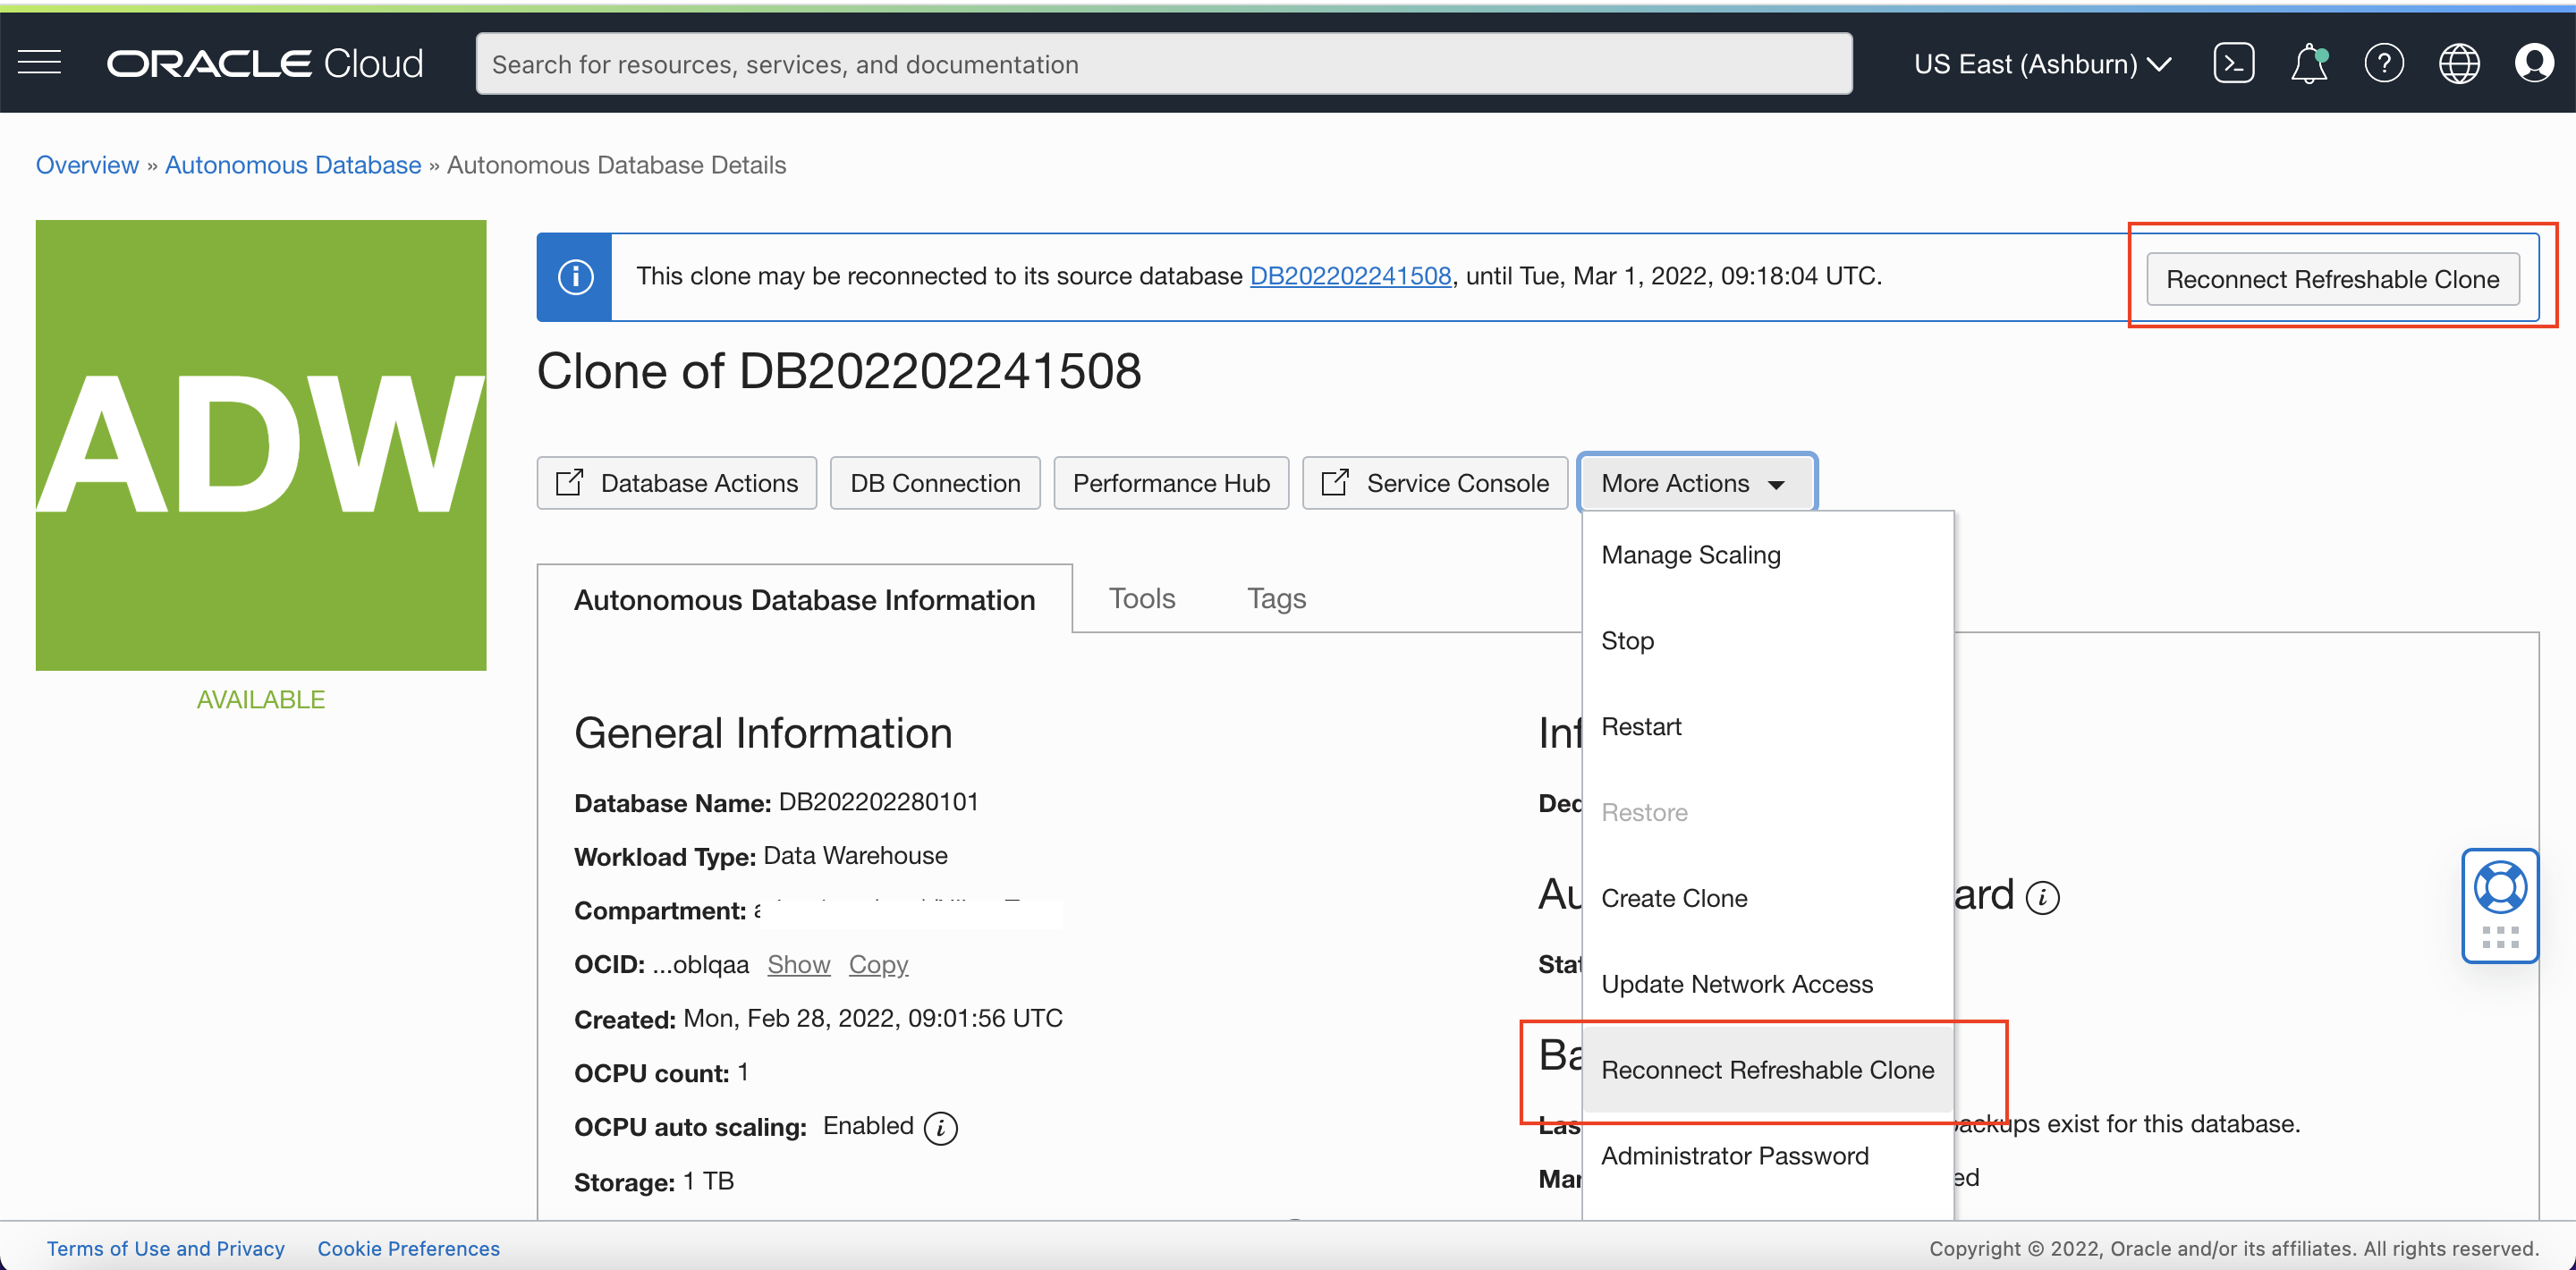Open the language globe icon
Viewport: 2576px width, 1270px height.
(x=2458, y=63)
